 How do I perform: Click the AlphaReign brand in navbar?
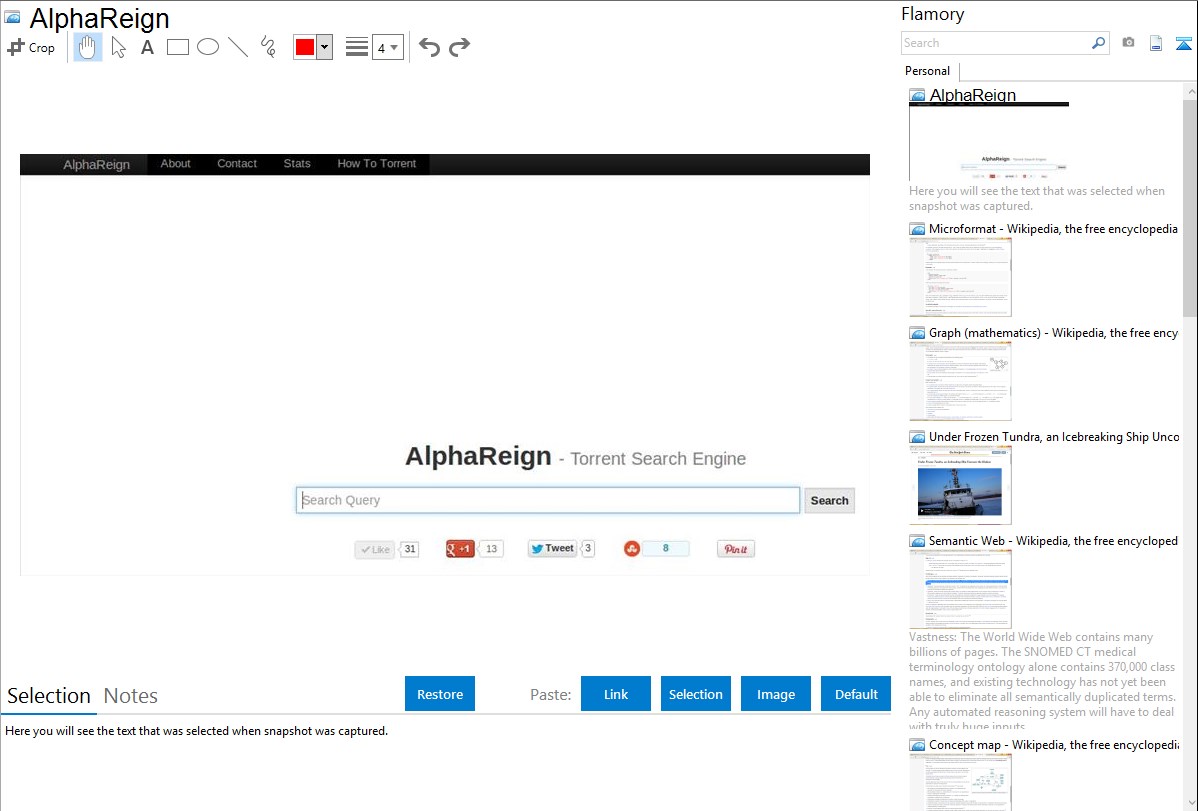(96, 164)
